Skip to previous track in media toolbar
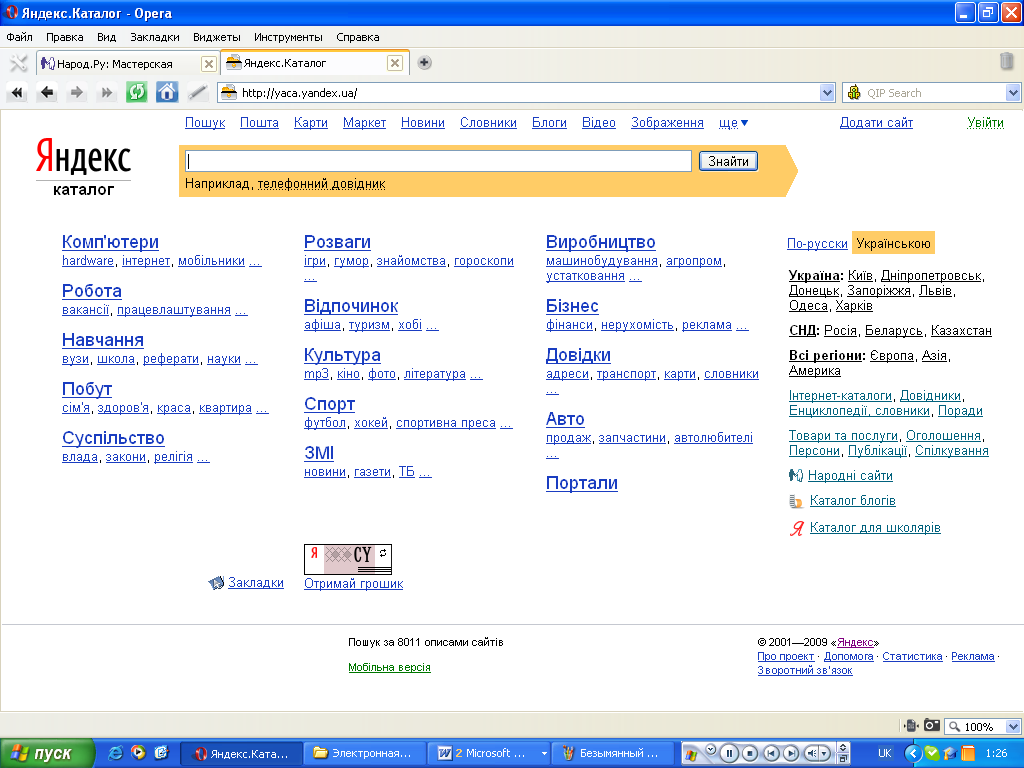Screen dimensions: 1024x768 (771, 753)
